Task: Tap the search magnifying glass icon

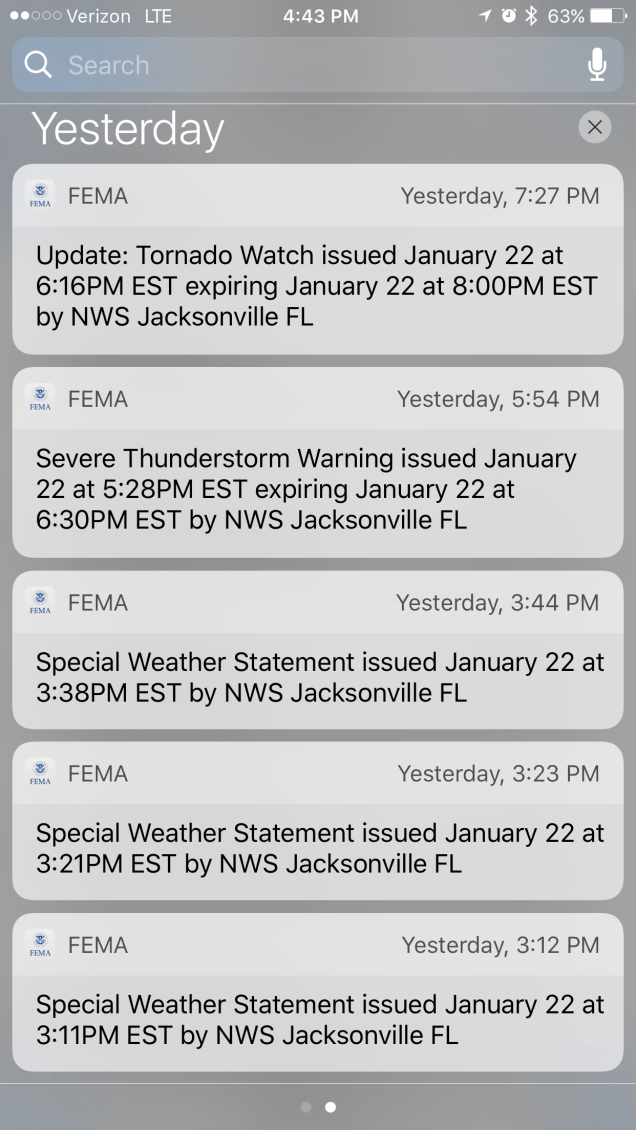Action: (x=38, y=65)
